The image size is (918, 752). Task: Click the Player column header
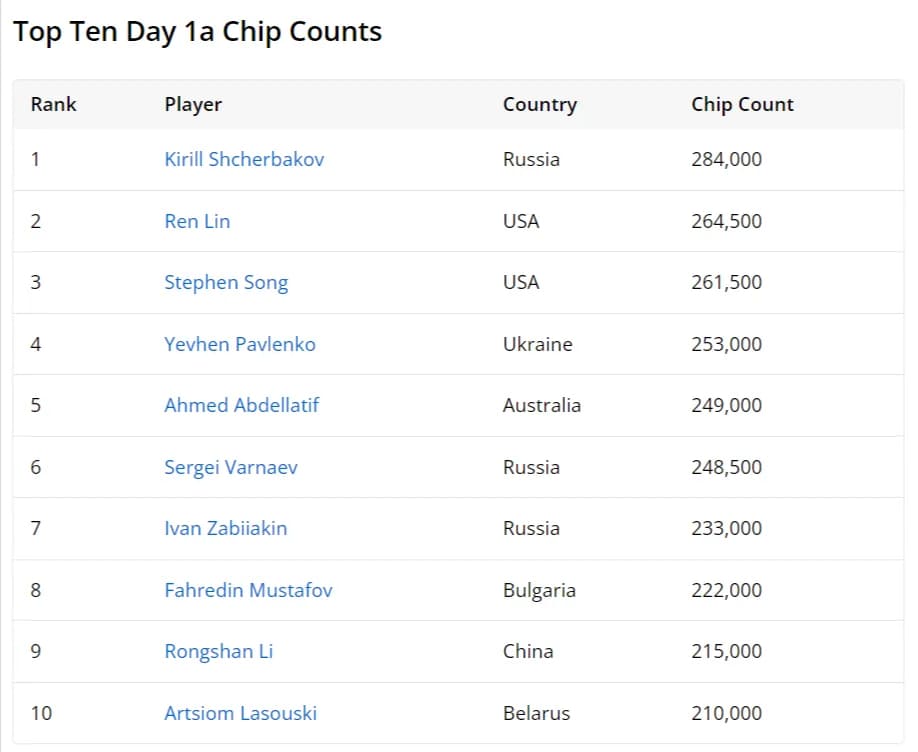(x=193, y=104)
